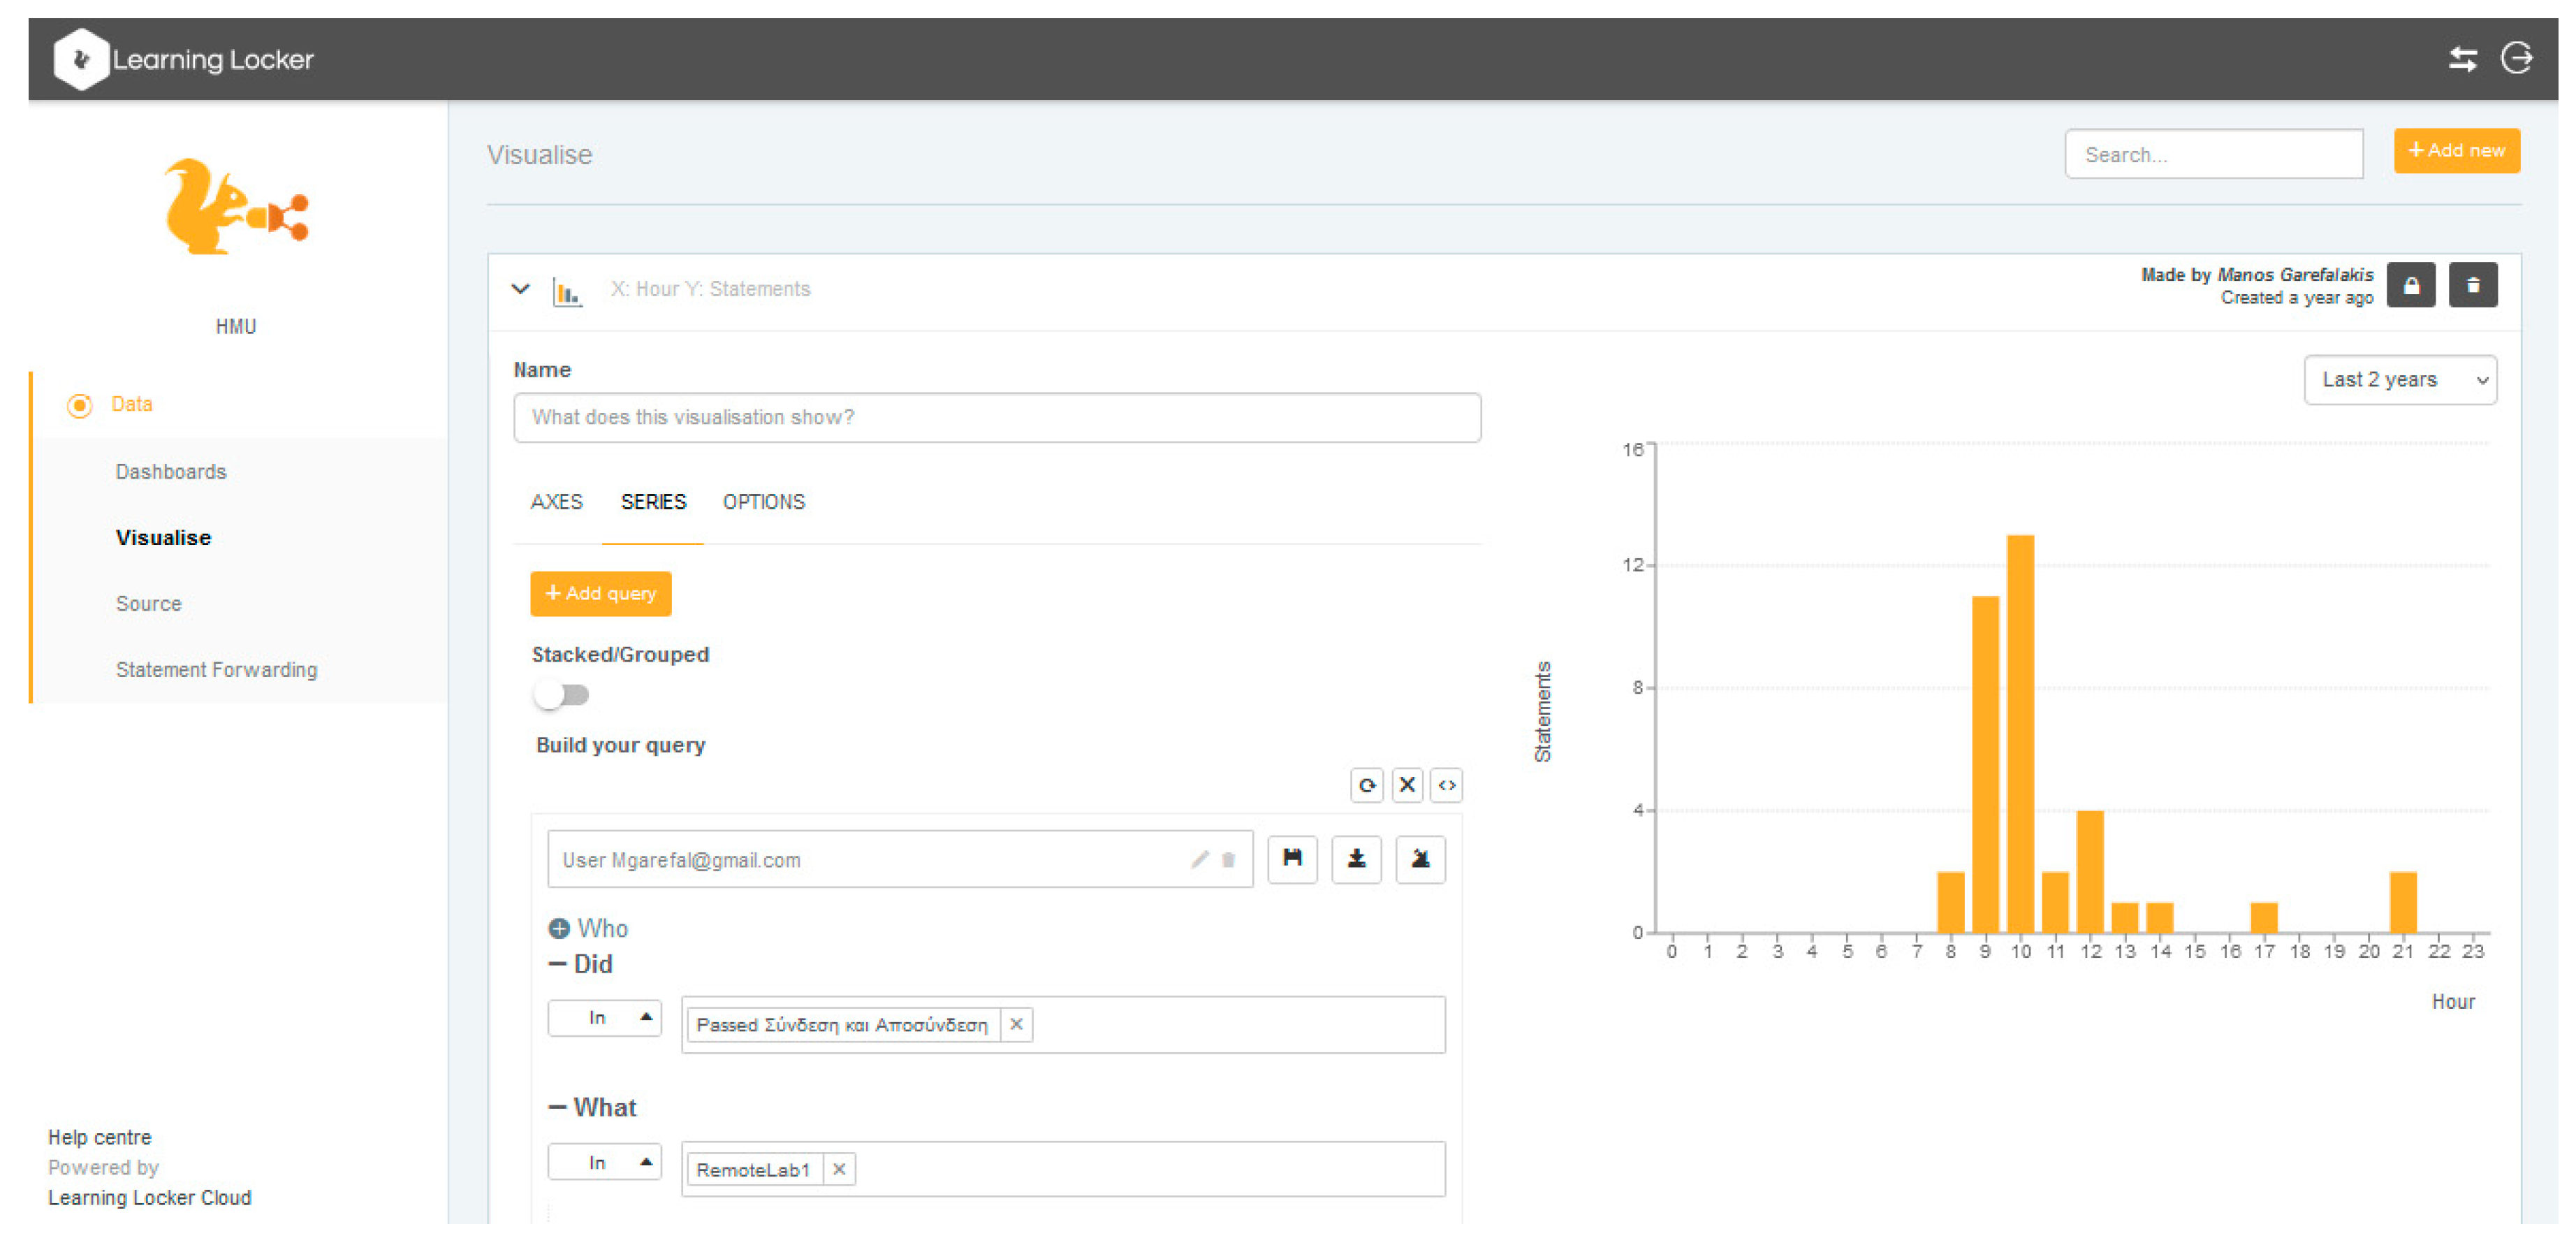The height and width of the screenshot is (1245, 2576).
Task: Switch to the AXES tab
Action: coord(556,502)
